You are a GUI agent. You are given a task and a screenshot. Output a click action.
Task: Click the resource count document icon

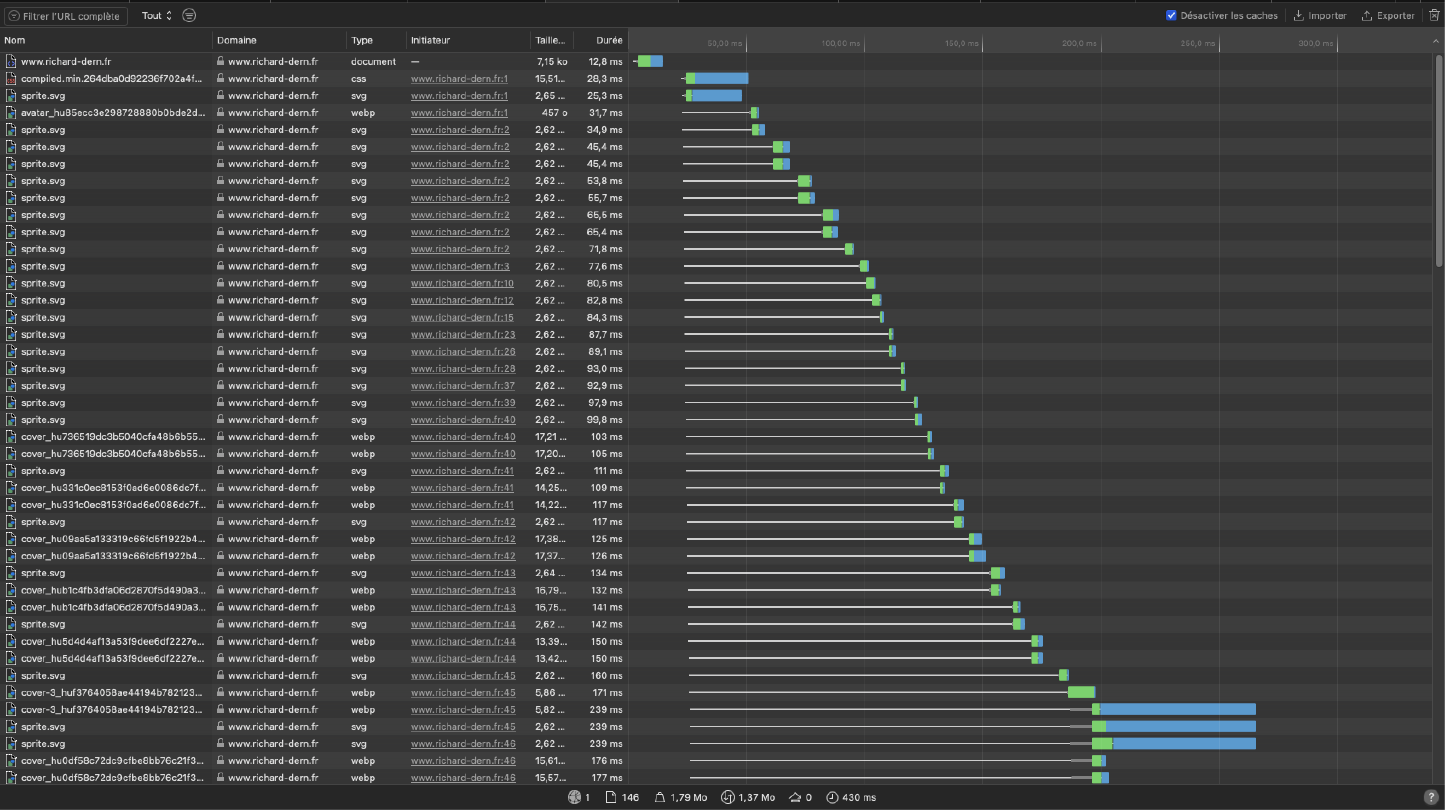pyautogui.click(x=611, y=797)
